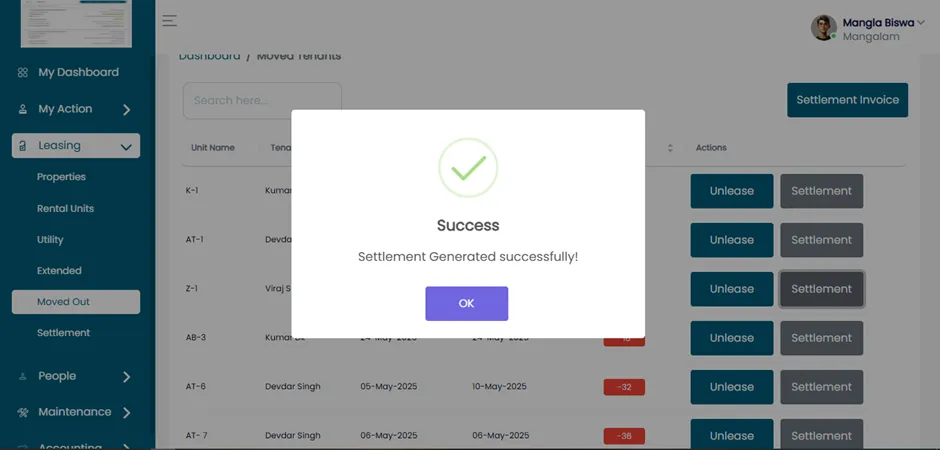Image resolution: width=940 pixels, height=450 pixels.
Task: Click the OK button in the success dialog
Action: point(466,303)
